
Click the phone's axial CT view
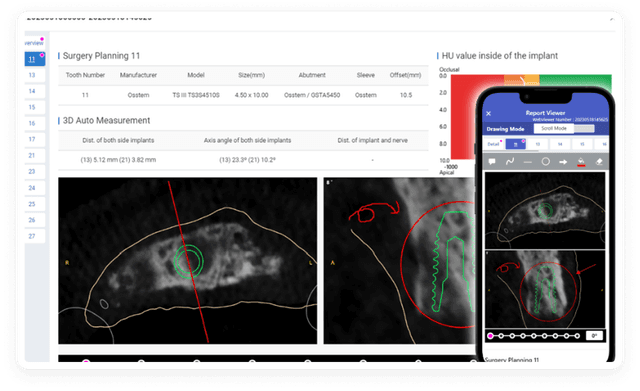pyautogui.click(x=545, y=210)
